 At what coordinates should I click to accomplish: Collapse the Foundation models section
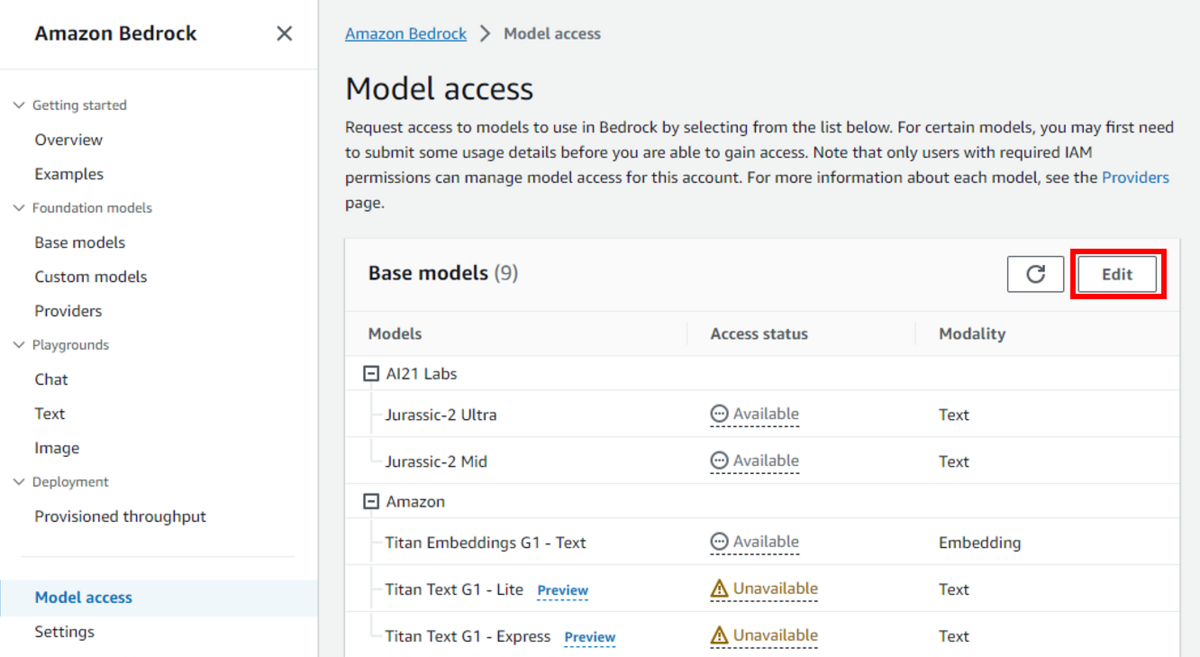[x=21, y=207]
